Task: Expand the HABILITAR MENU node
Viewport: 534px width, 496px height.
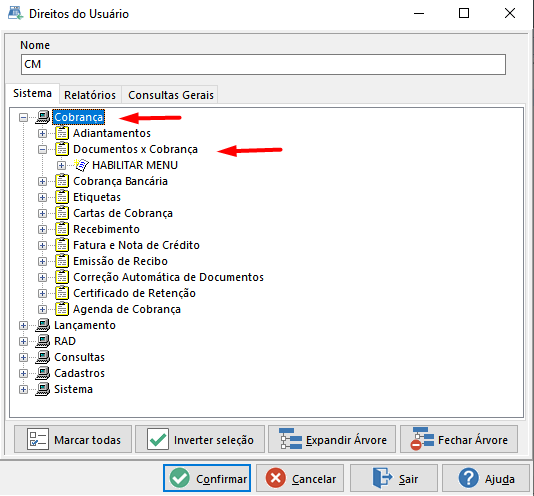Action: coord(62,166)
